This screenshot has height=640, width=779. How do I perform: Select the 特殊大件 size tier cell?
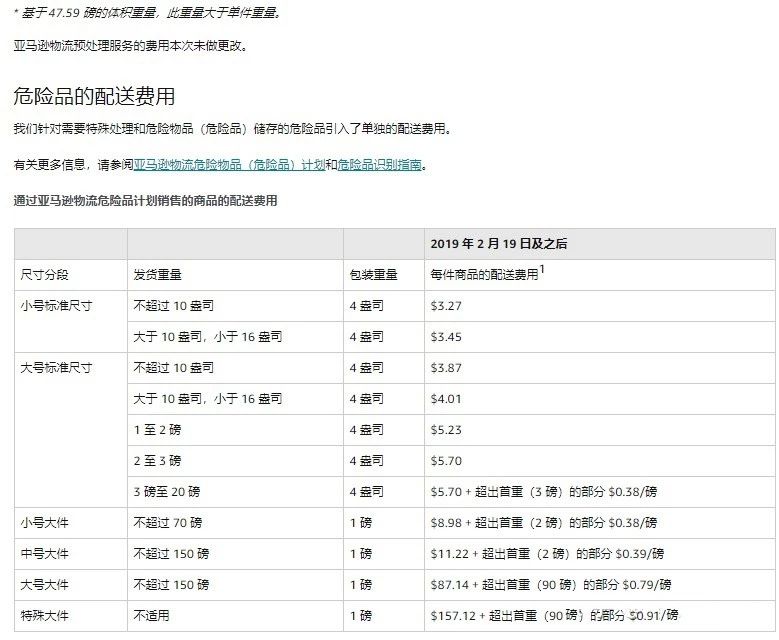pyautogui.click(x=45, y=615)
